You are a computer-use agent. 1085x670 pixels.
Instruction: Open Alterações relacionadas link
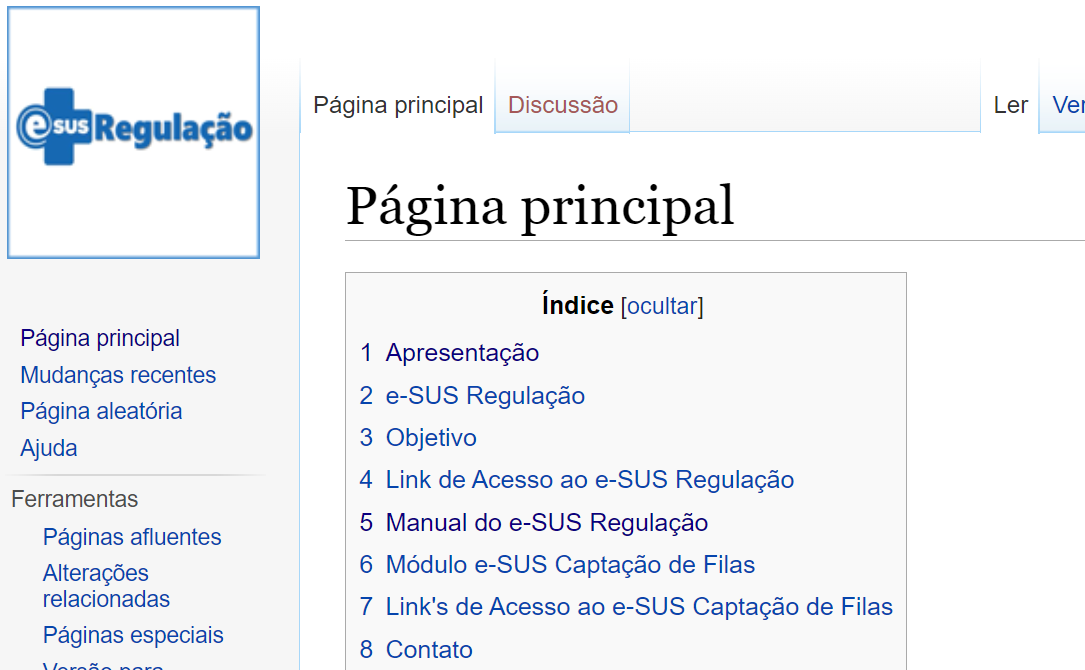pyautogui.click(x=106, y=586)
